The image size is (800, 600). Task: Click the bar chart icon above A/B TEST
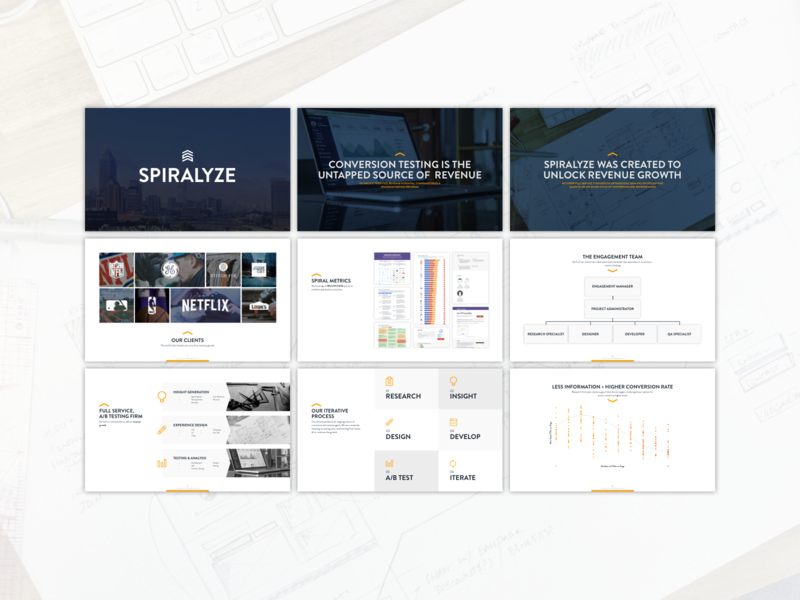(389, 463)
